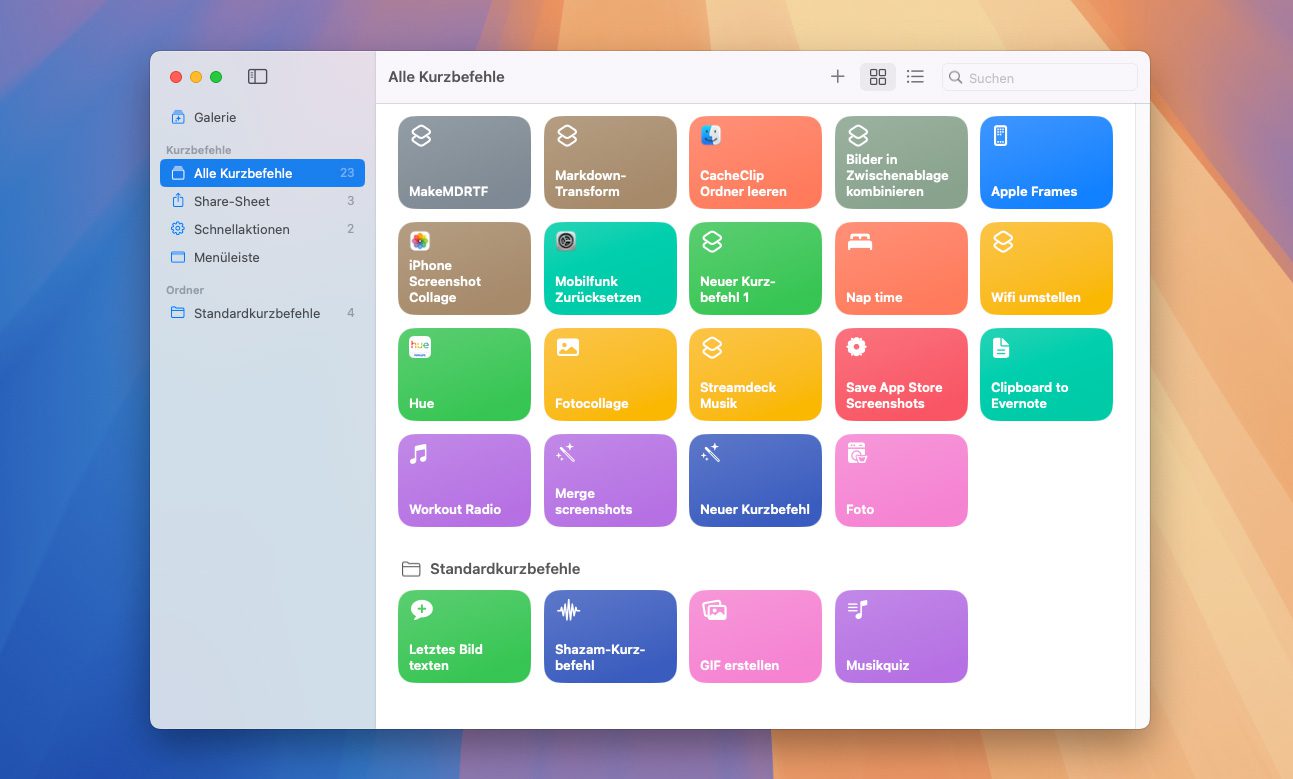This screenshot has width=1293, height=779.
Task: Click the Clipboard to Evernote document icon
Action: tap(1001, 348)
